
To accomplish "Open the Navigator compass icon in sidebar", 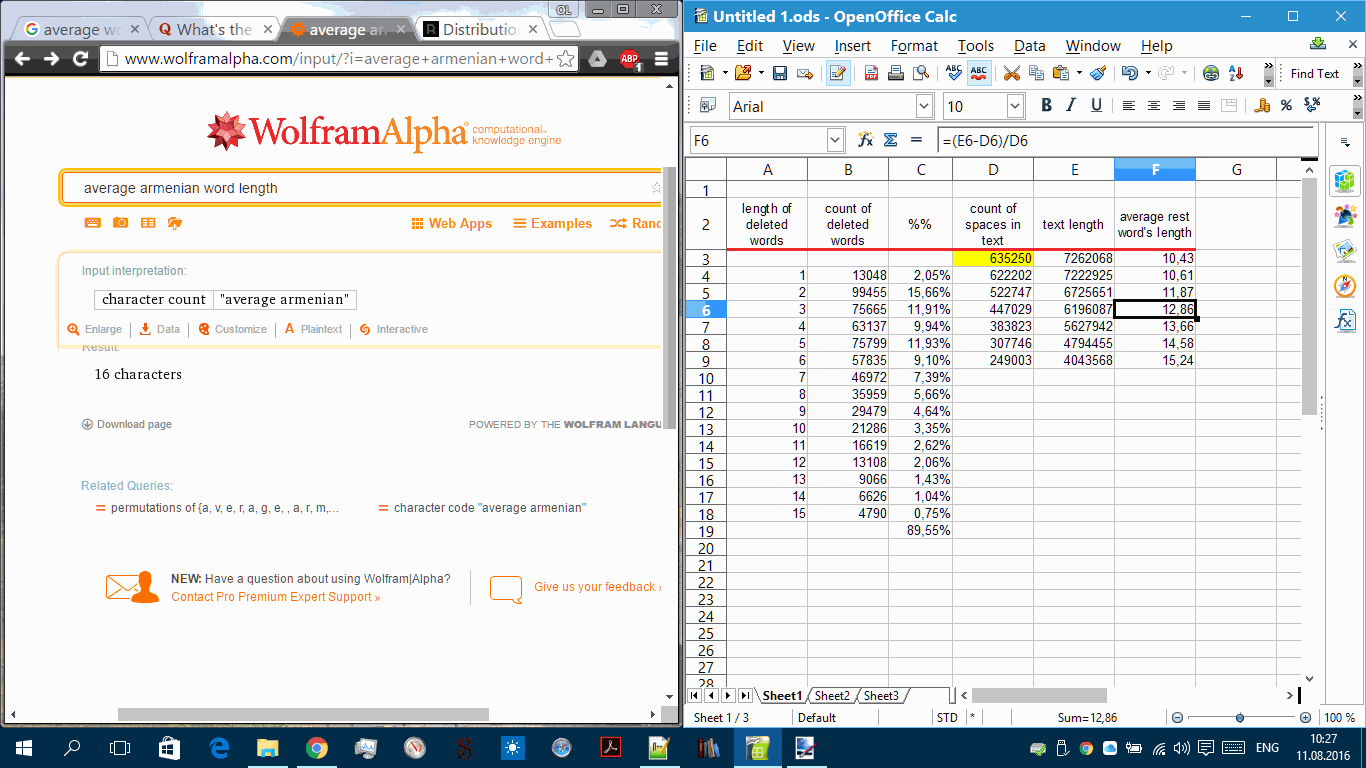I will [1345, 286].
